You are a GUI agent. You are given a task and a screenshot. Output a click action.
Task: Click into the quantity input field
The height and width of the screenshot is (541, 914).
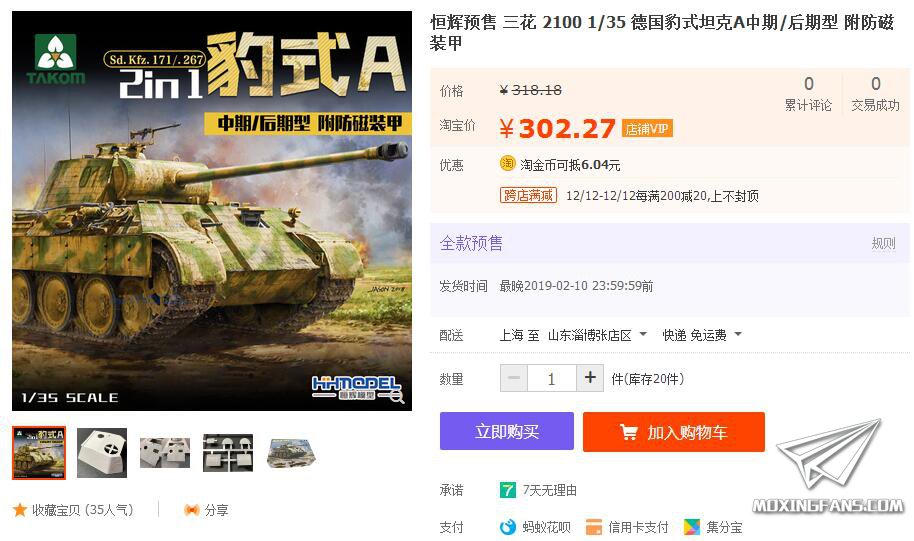tap(551, 378)
